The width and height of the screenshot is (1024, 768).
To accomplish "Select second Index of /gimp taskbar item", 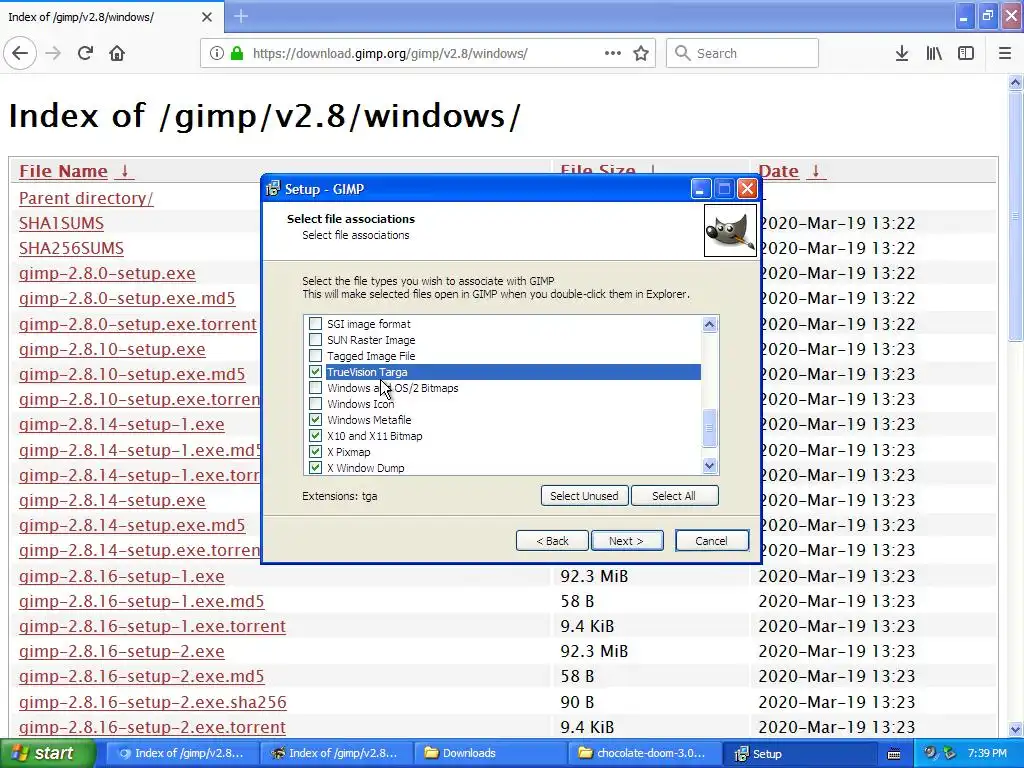I will (x=336, y=753).
